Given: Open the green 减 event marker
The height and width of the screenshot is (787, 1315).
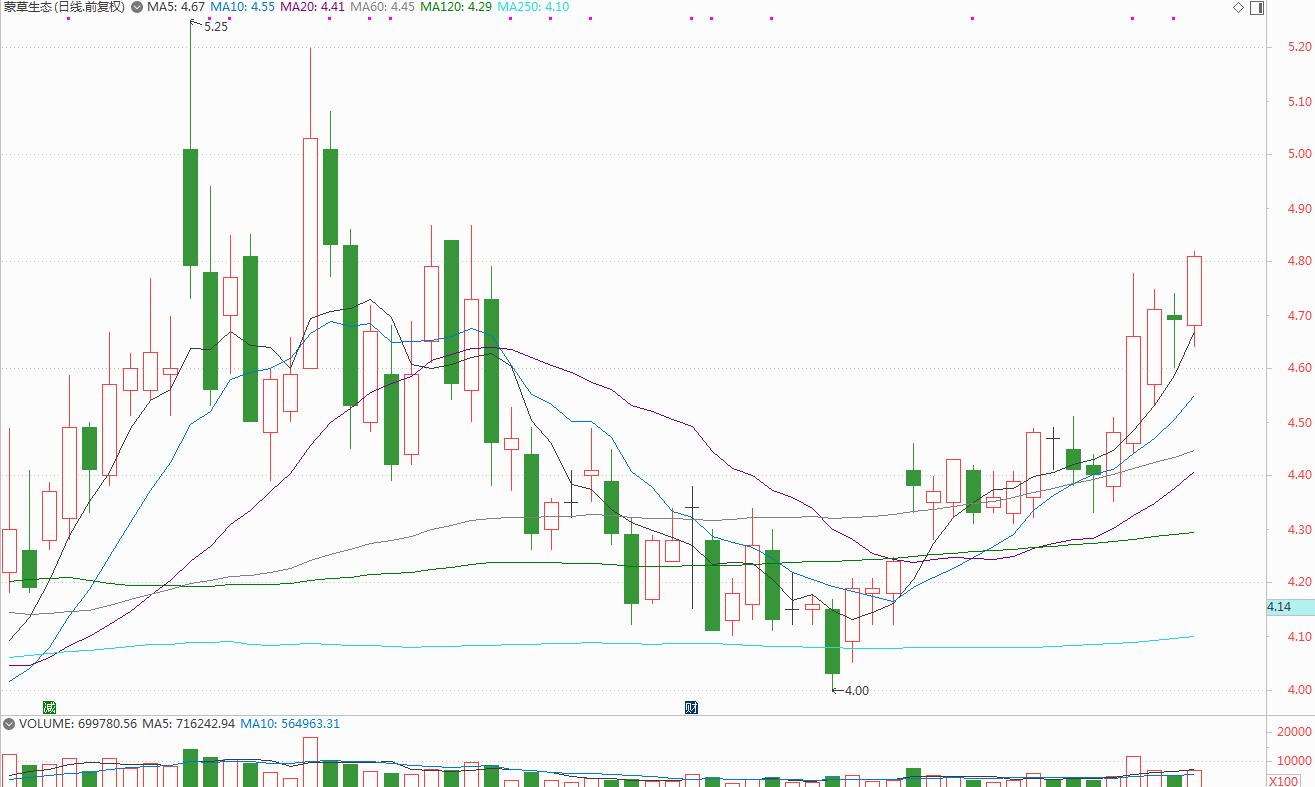Looking at the screenshot, I should click(47, 707).
